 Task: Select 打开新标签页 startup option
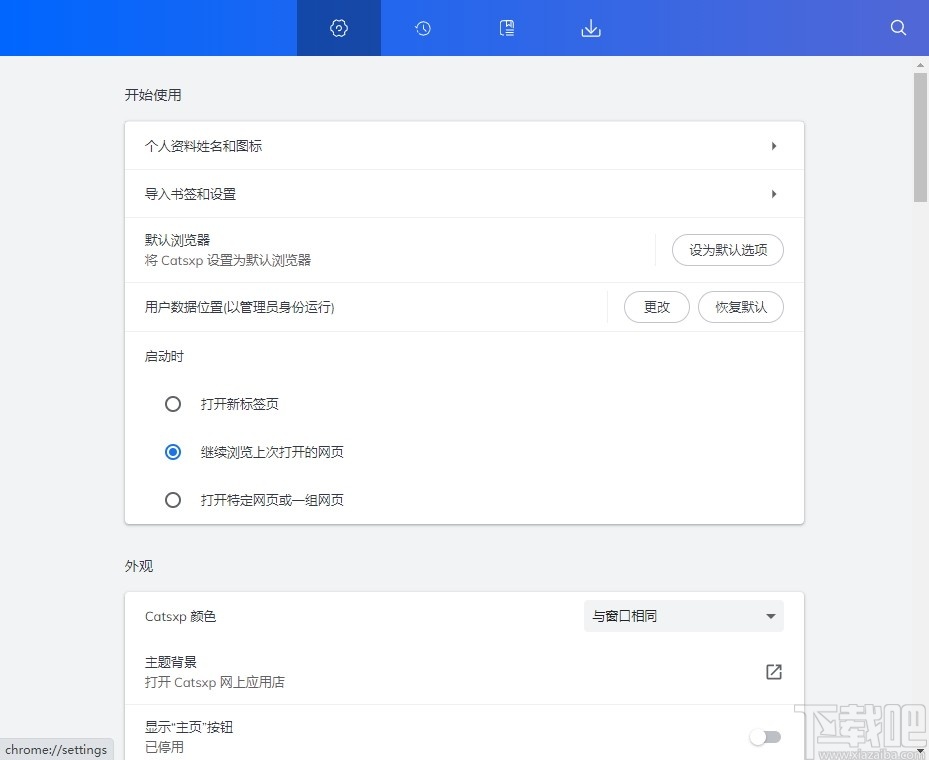pyautogui.click(x=172, y=404)
